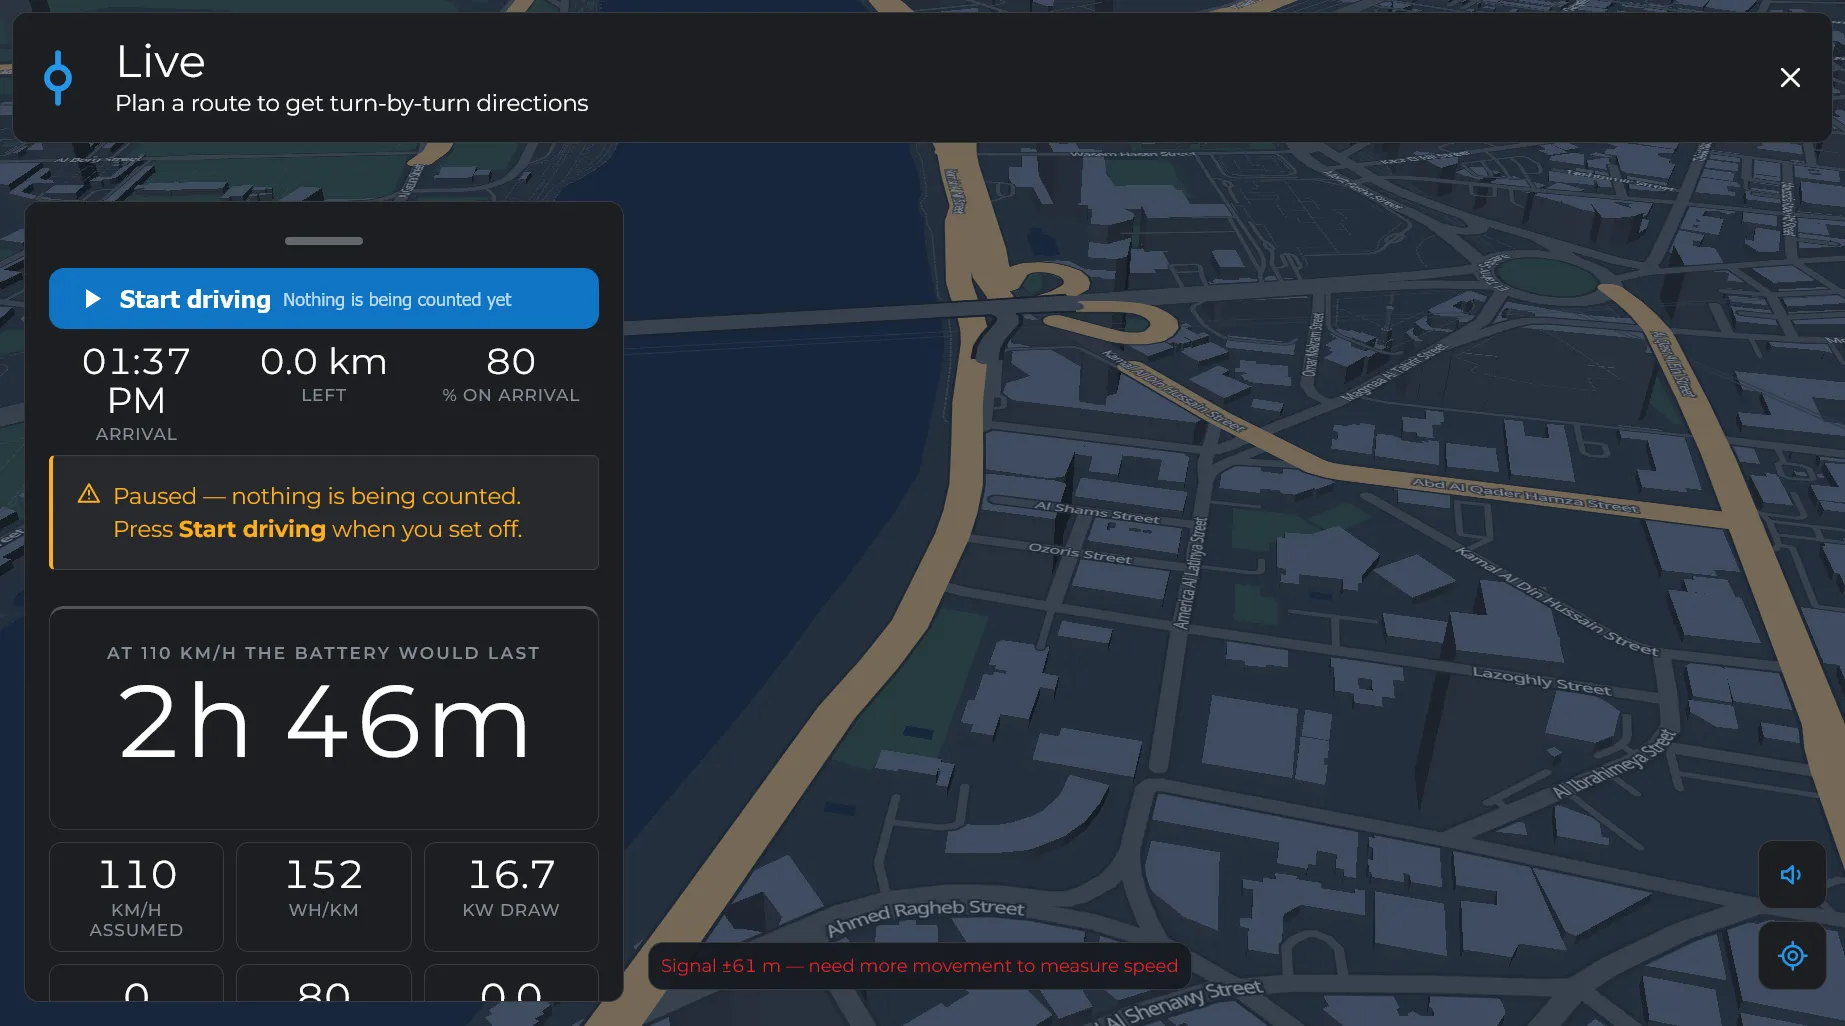Image resolution: width=1845 pixels, height=1026 pixels.
Task: Click the Live heading text
Action: tap(161, 62)
